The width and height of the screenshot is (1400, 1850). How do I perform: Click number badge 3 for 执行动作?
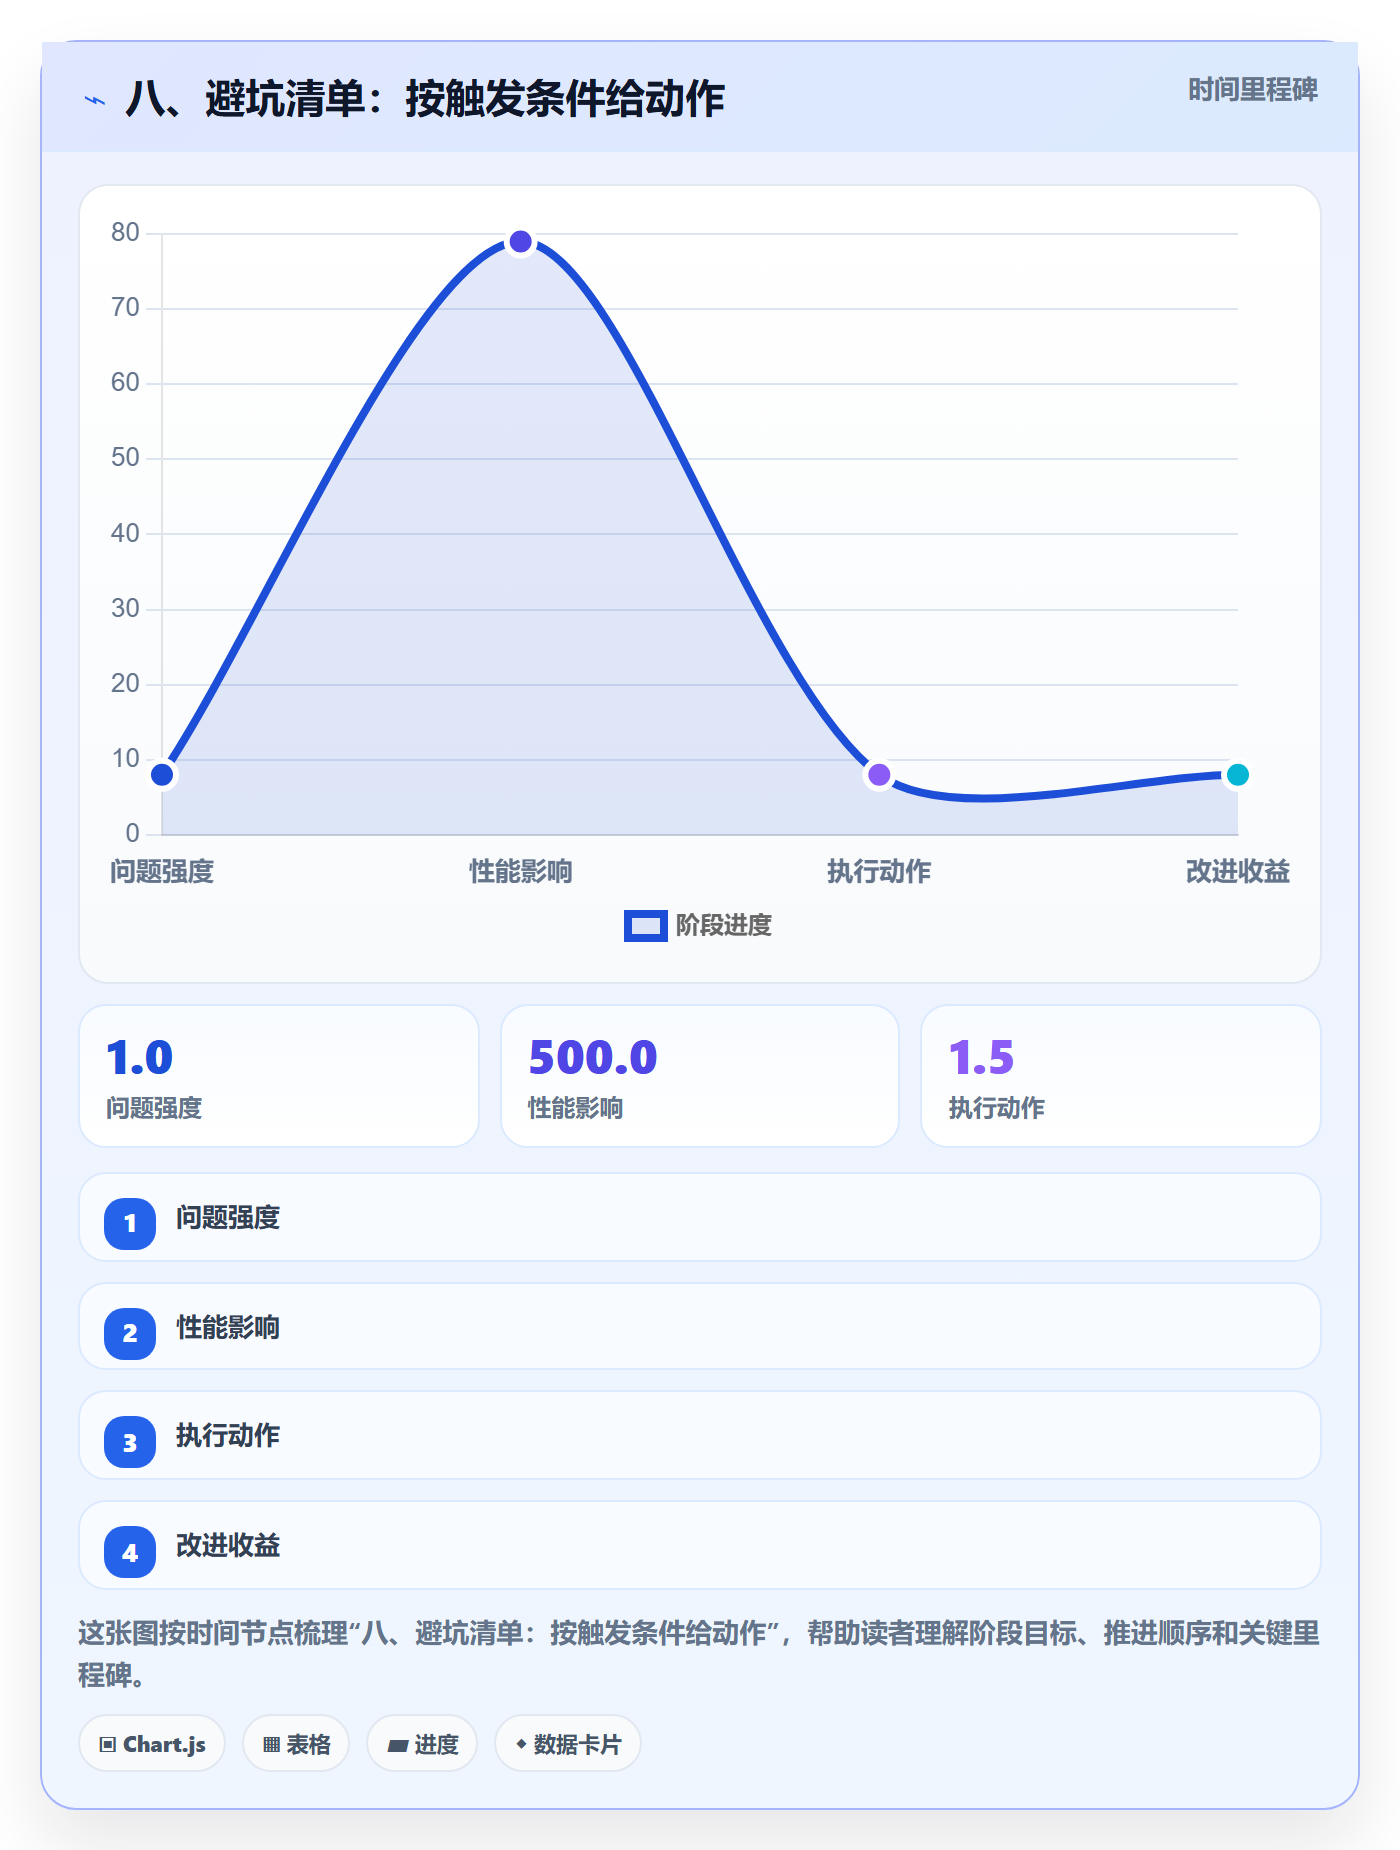coord(130,1443)
